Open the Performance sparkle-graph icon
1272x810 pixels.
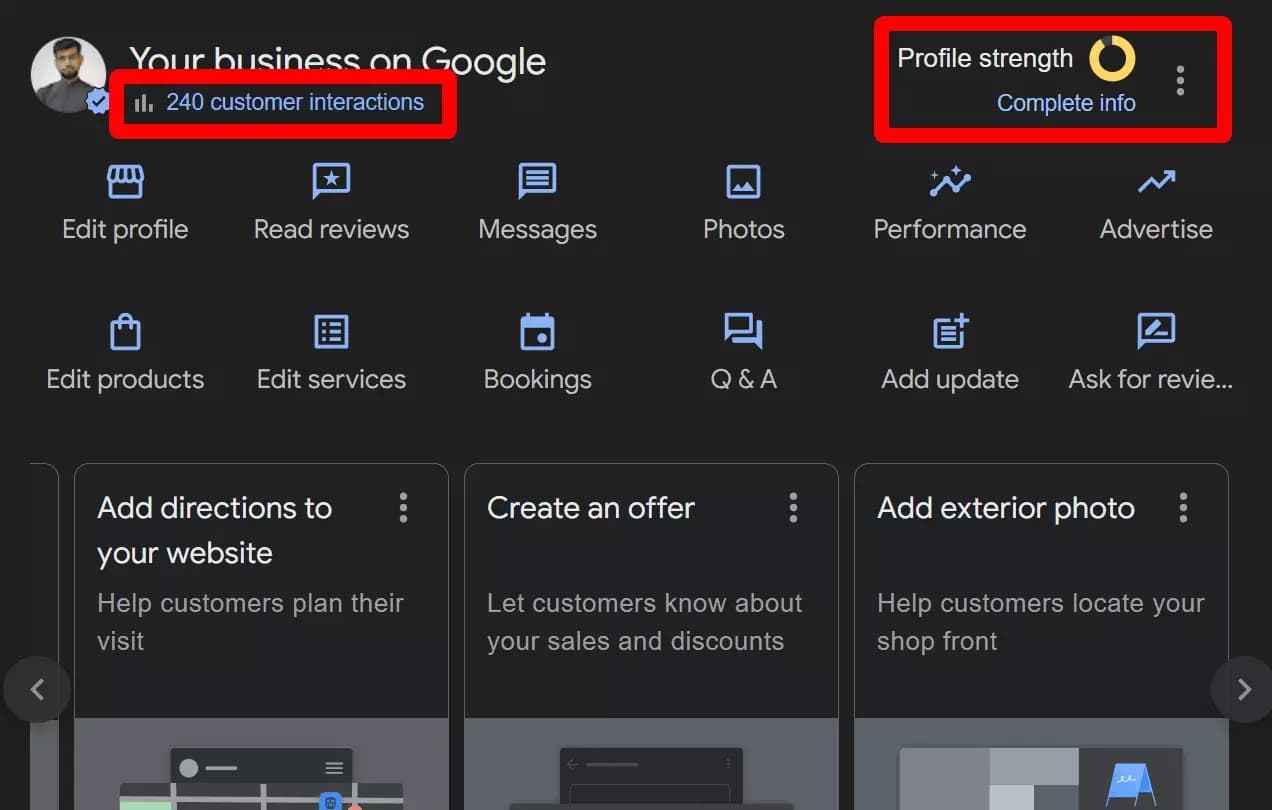(950, 181)
